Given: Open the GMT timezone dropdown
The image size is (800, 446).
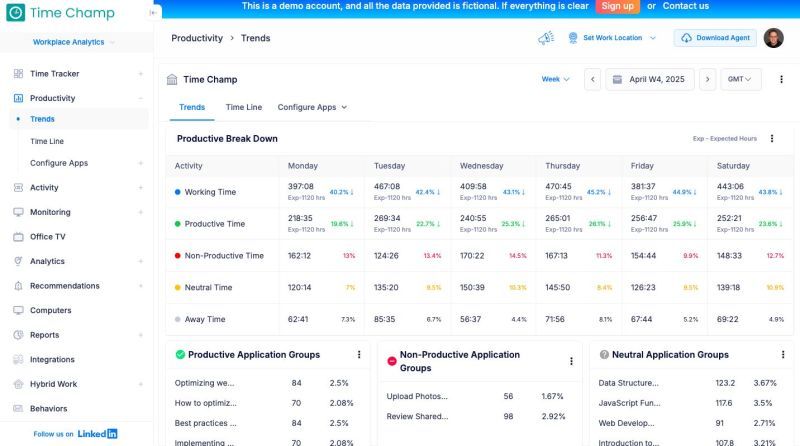Looking at the screenshot, I should pos(740,79).
